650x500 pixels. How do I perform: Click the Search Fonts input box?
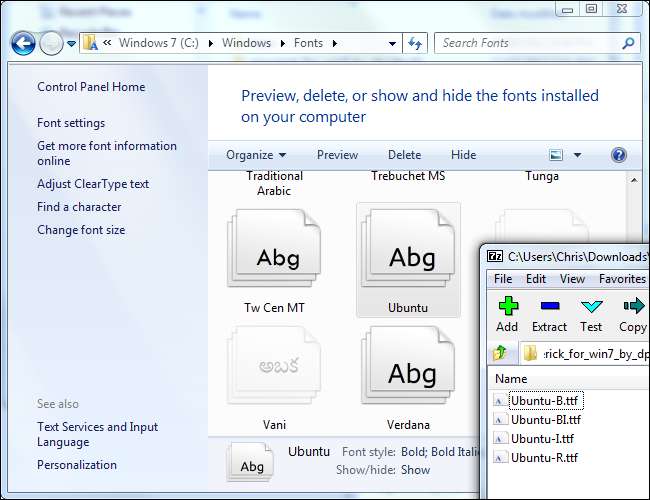pos(527,43)
